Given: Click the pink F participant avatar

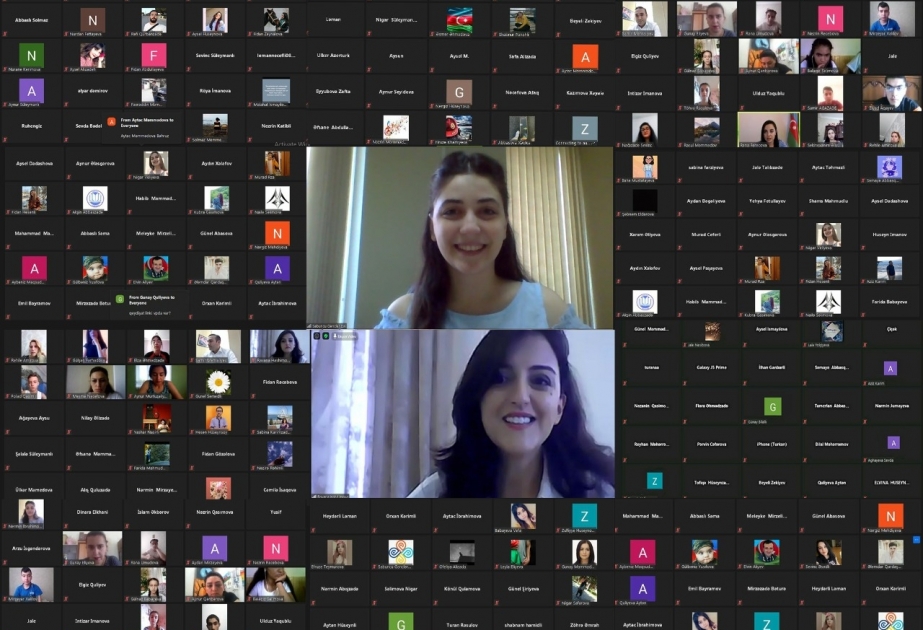Looking at the screenshot, I should pyautogui.click(x=154, y=56).
